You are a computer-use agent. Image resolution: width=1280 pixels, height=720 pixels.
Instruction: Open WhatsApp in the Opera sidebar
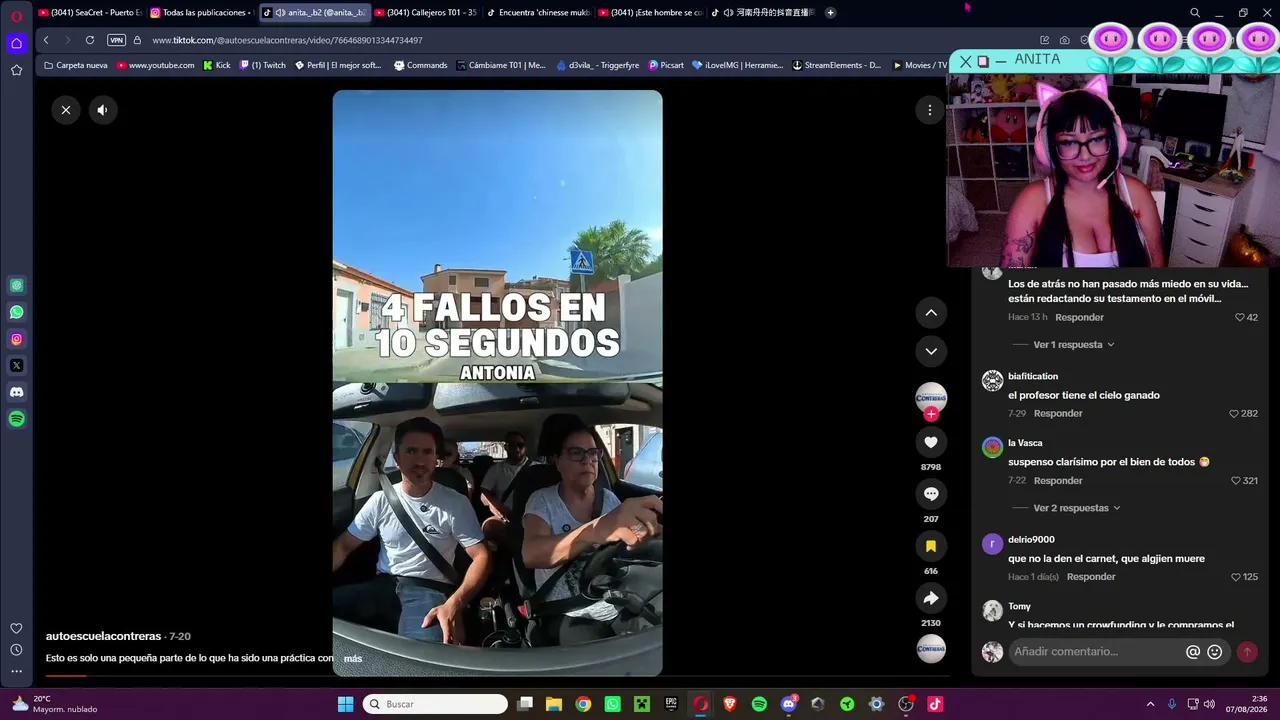17,312
